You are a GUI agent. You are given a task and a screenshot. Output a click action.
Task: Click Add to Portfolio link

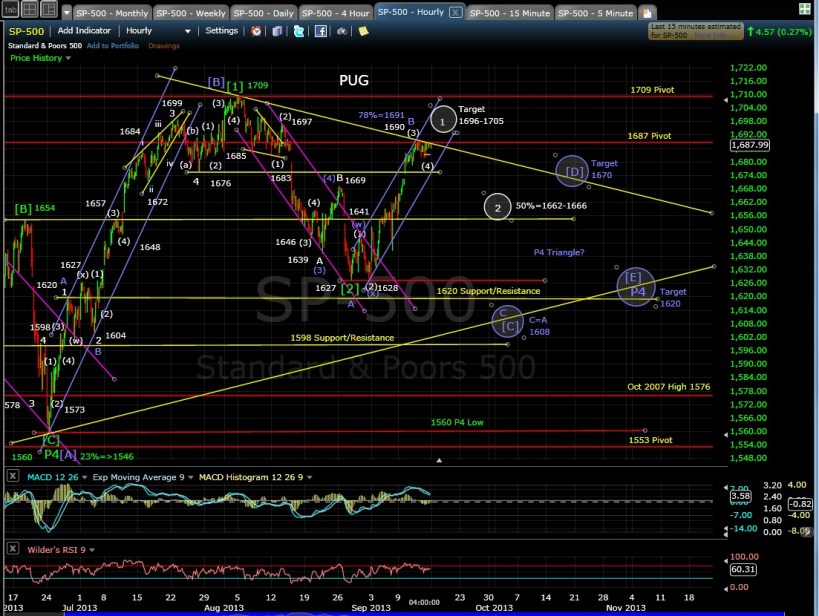(x=113, y=46)
